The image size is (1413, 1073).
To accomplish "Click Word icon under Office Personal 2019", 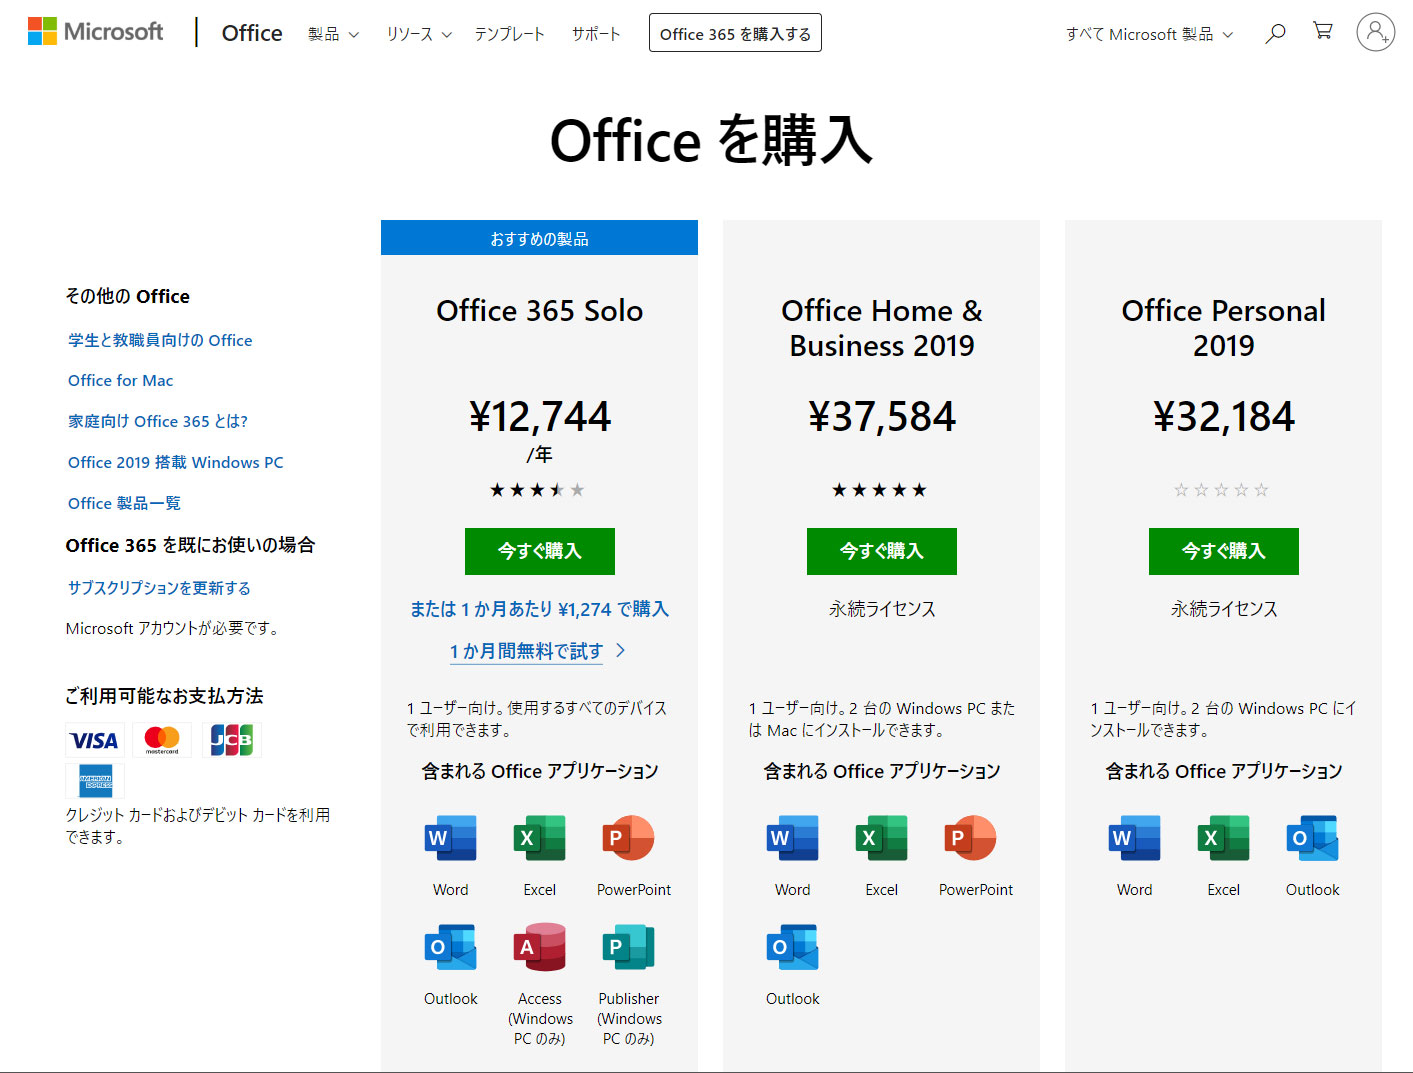I will click(x=1135, y=838).
